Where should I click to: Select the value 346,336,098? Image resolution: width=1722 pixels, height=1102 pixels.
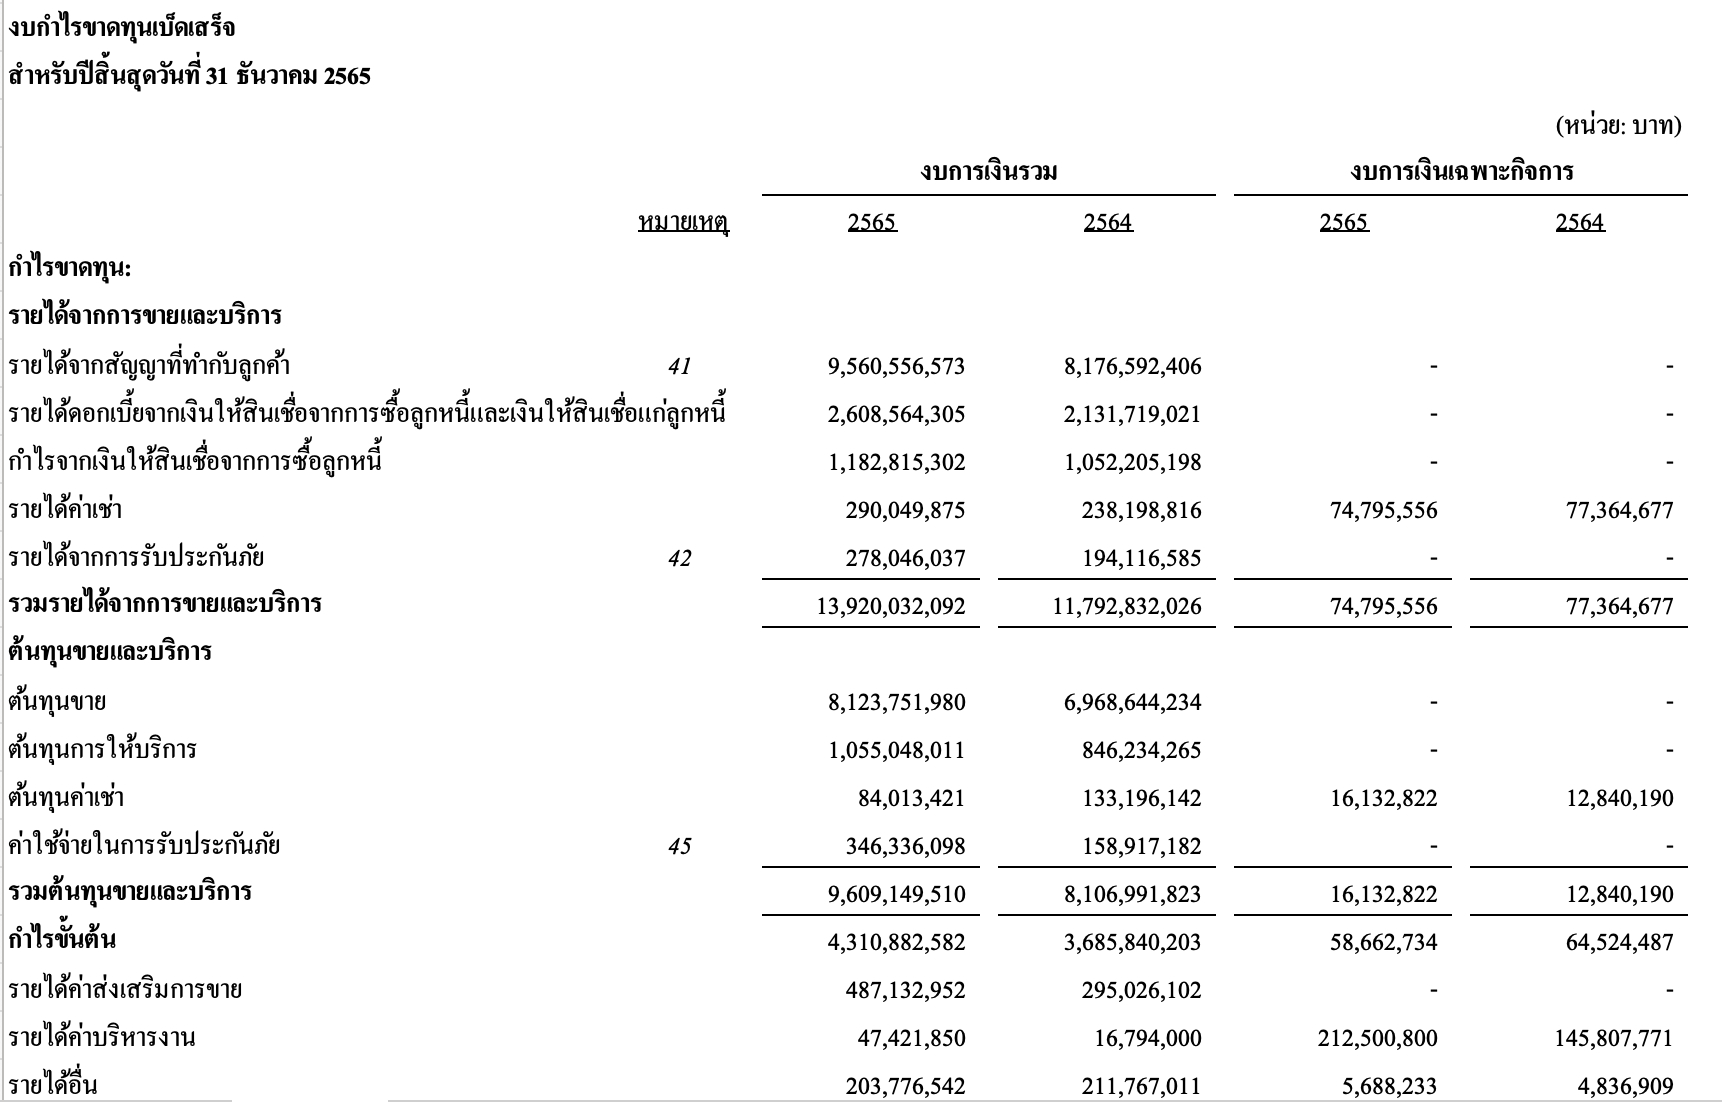(x=906, y=847)
